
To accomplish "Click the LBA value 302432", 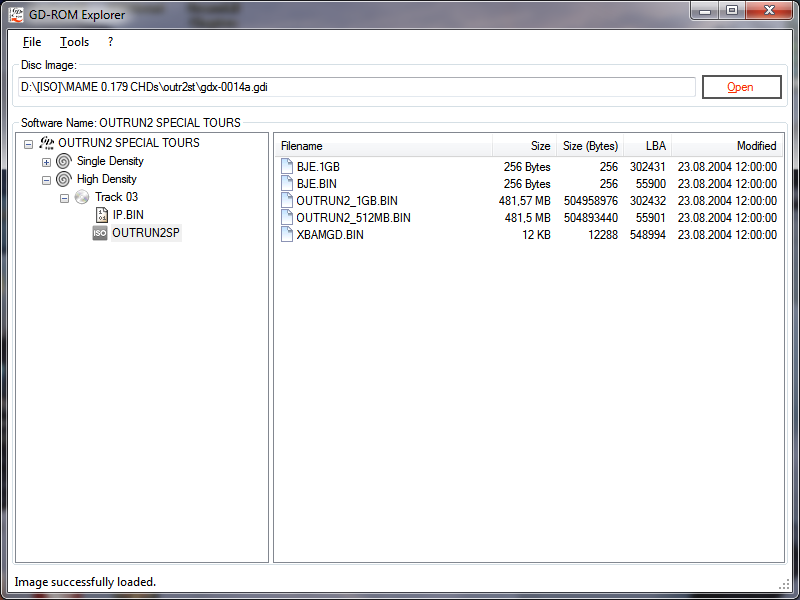I will [x=648, y=201].
